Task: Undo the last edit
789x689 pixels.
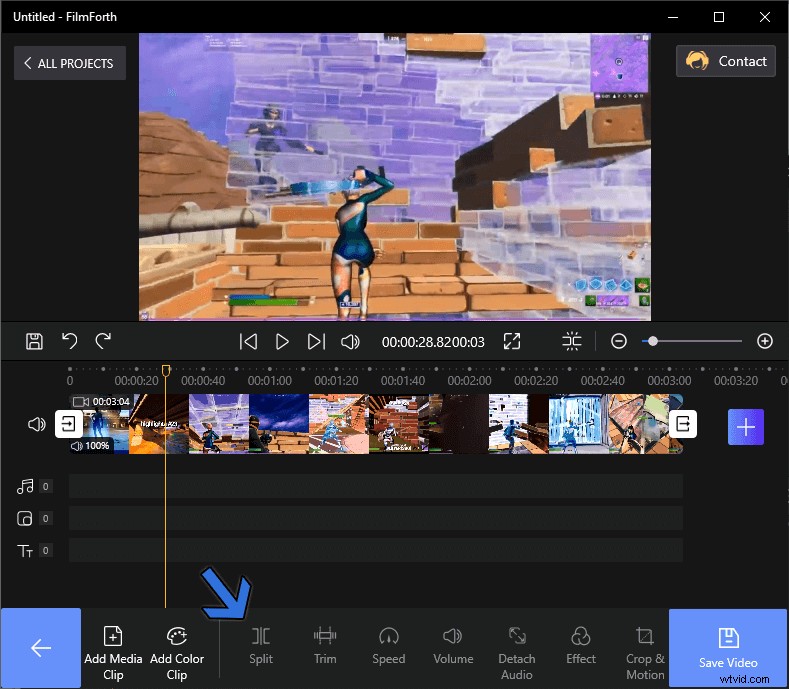Action: tap(69, 341)
